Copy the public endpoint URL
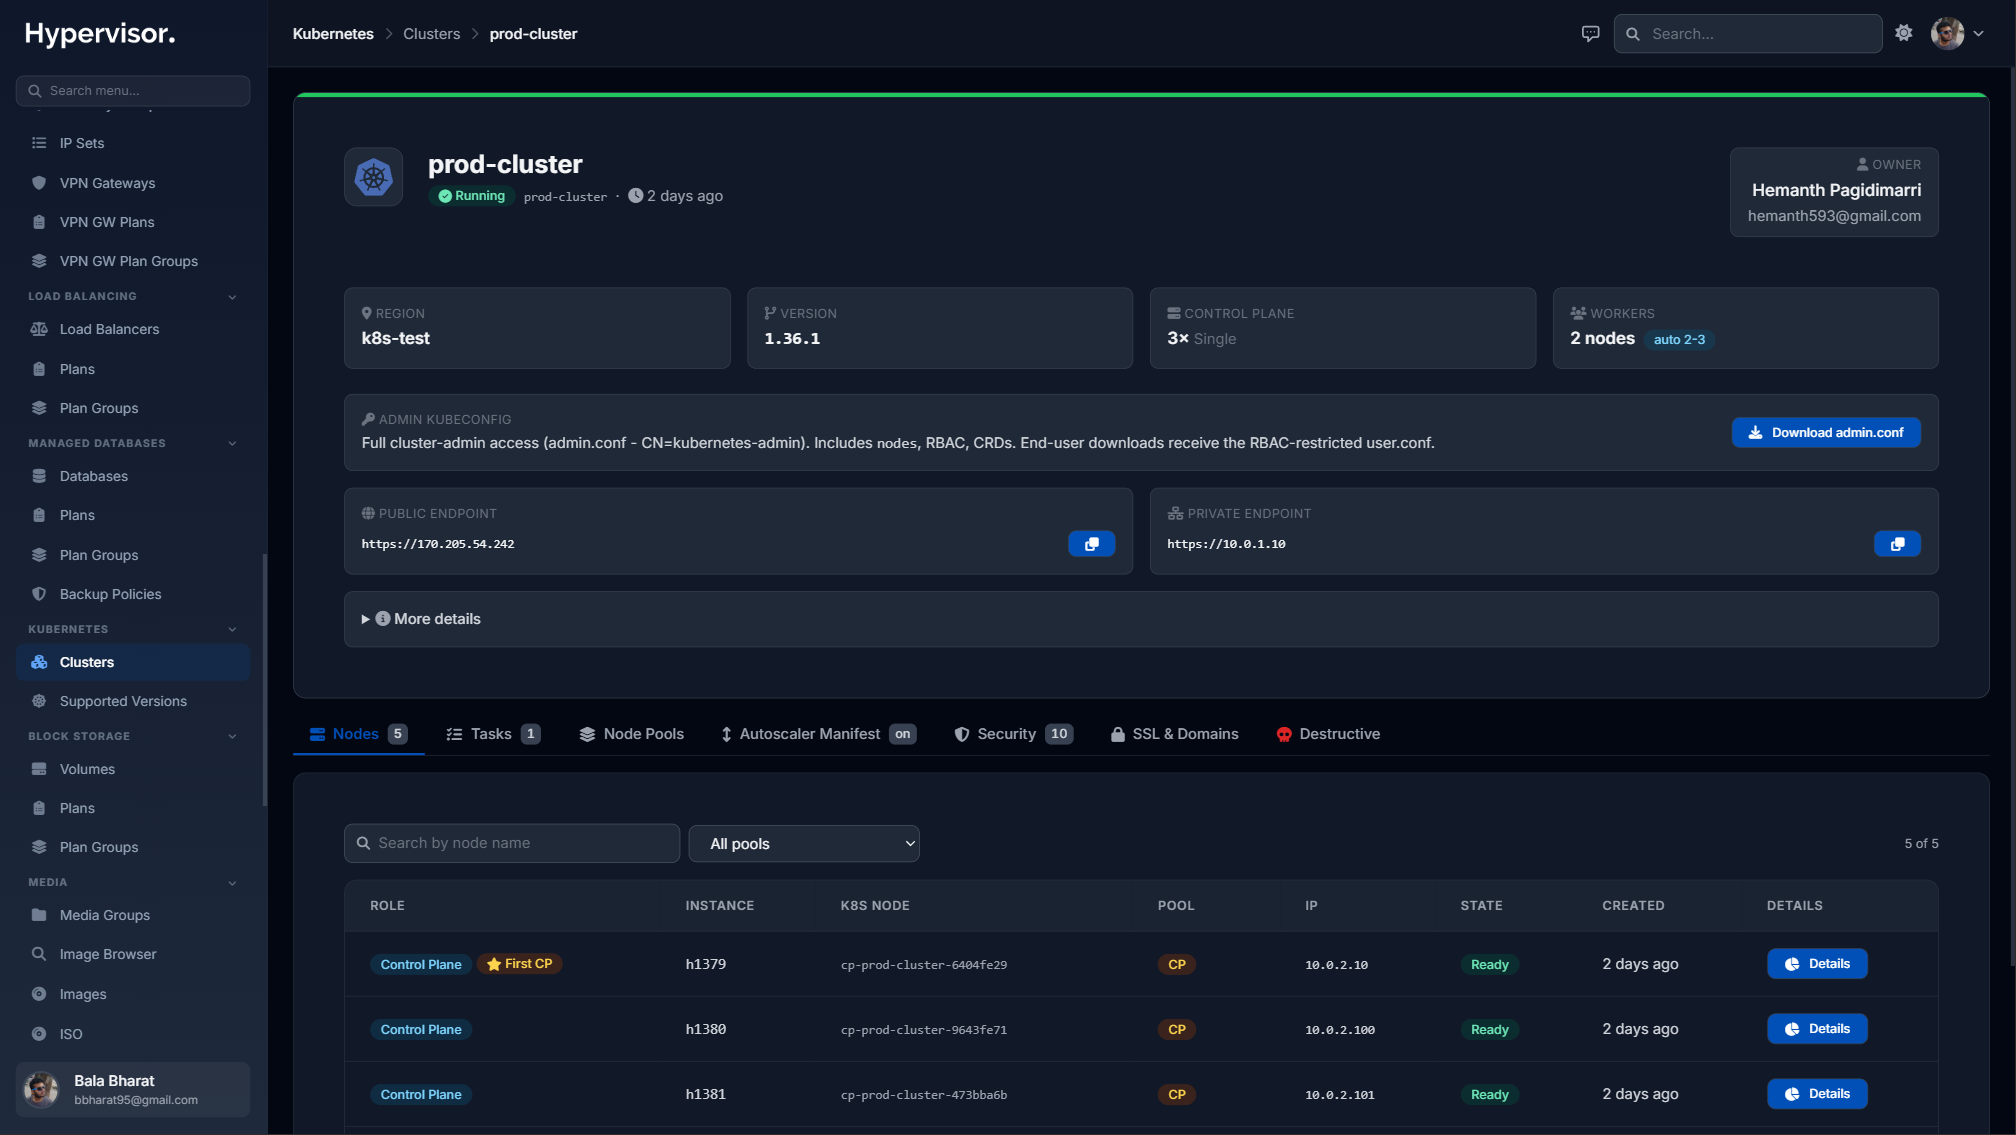This screenshot has width=2016, height=1135. point(1092,544)
